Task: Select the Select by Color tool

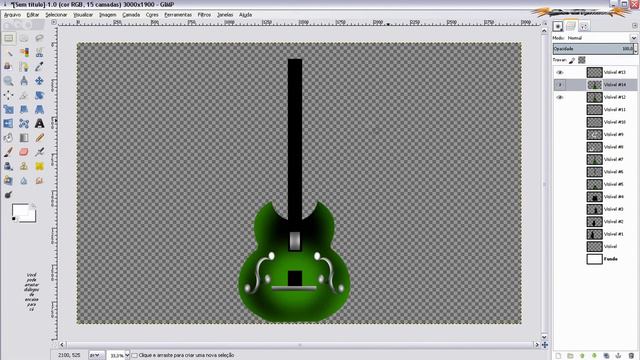Action: [x=24, y=53]
